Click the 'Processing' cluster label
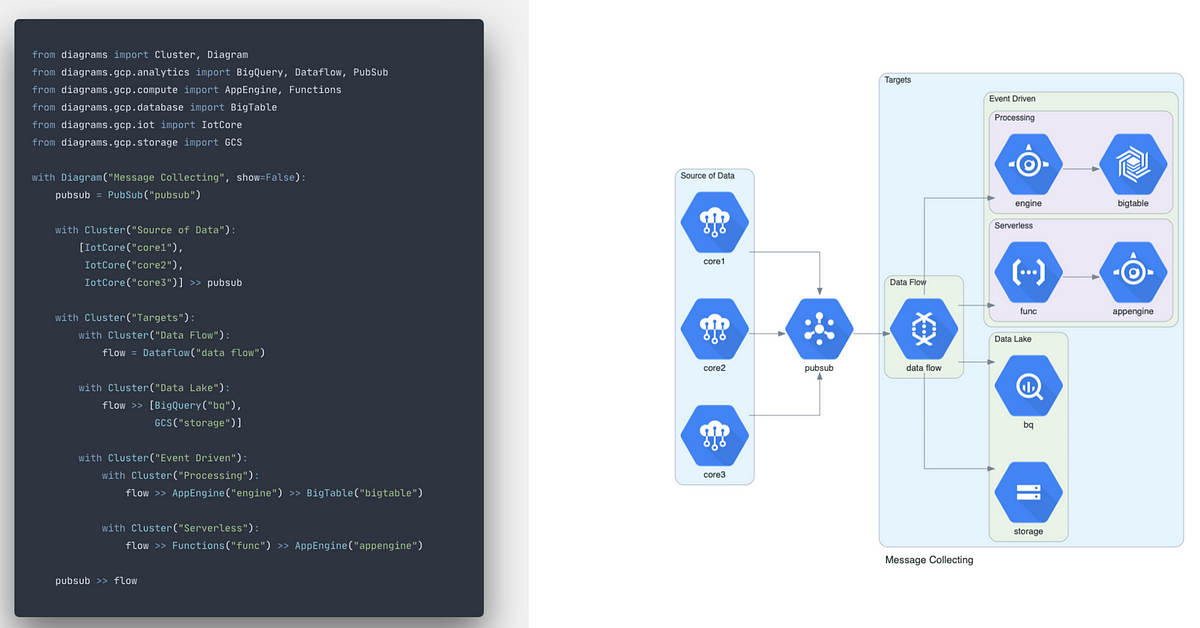Viewport: 1200px width, 628px height. (1015, 118)
